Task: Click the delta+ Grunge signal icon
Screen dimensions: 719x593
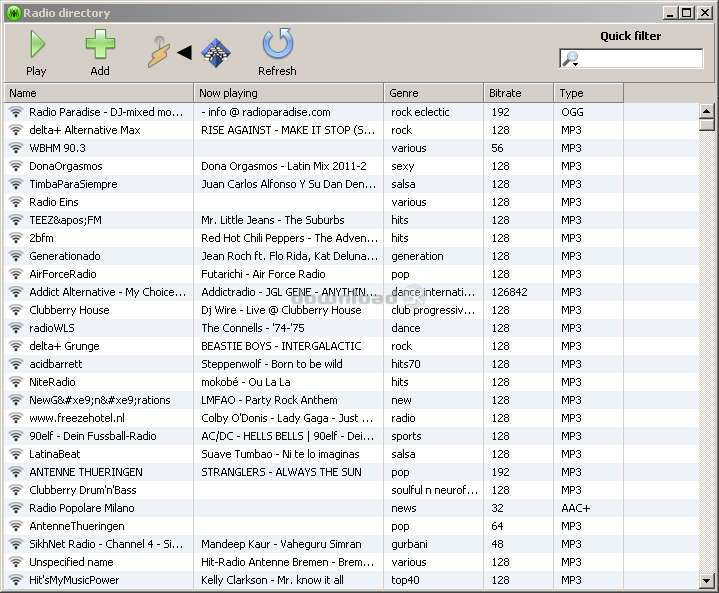Action: [x=16, y=346]
